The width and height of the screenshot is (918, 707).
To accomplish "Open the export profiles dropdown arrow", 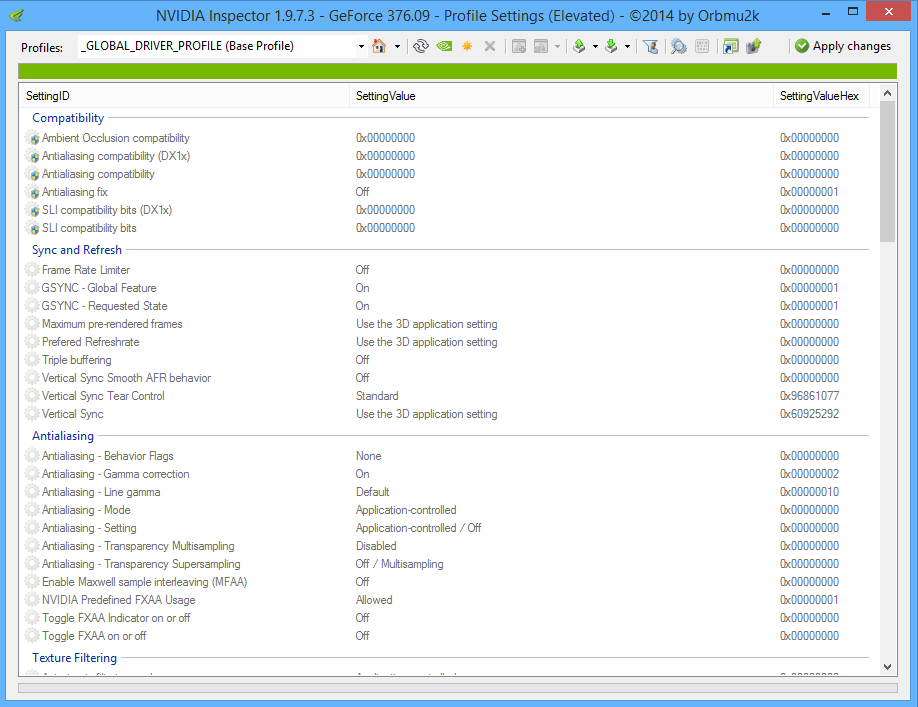I will (595, 46).
